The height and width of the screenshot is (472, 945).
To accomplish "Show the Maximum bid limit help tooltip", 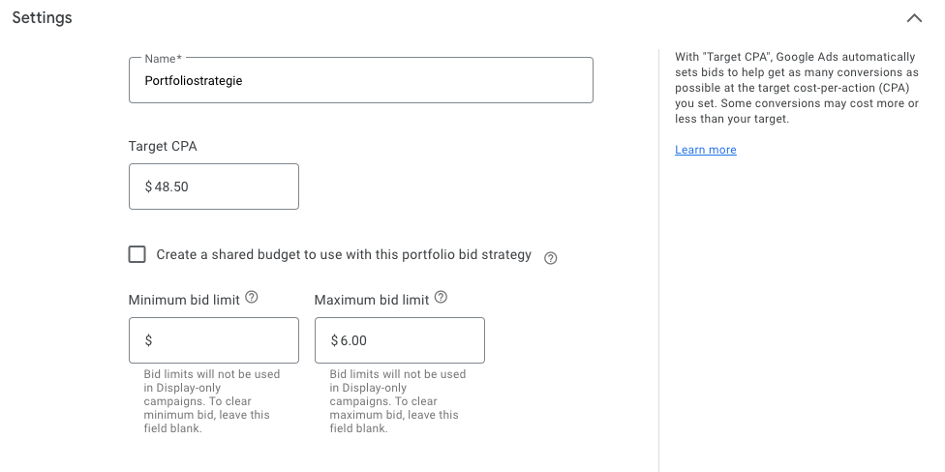I will click(441, 298).
